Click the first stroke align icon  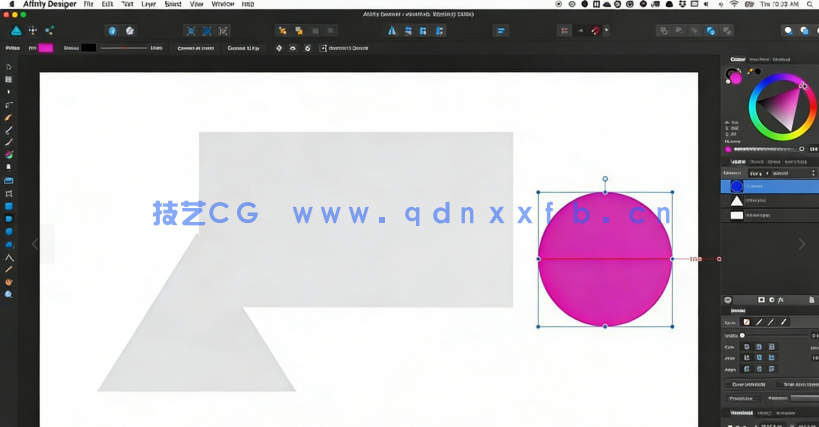[x=746, y=369]
